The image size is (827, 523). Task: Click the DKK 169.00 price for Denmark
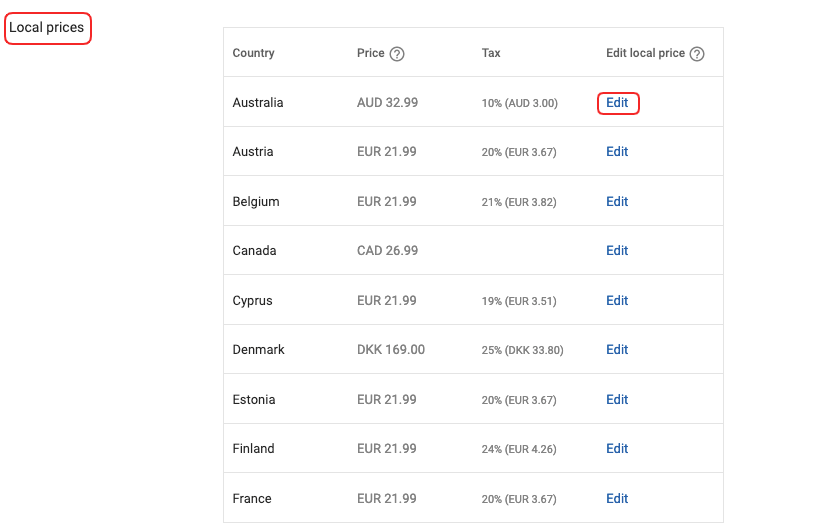coord(391,350)
